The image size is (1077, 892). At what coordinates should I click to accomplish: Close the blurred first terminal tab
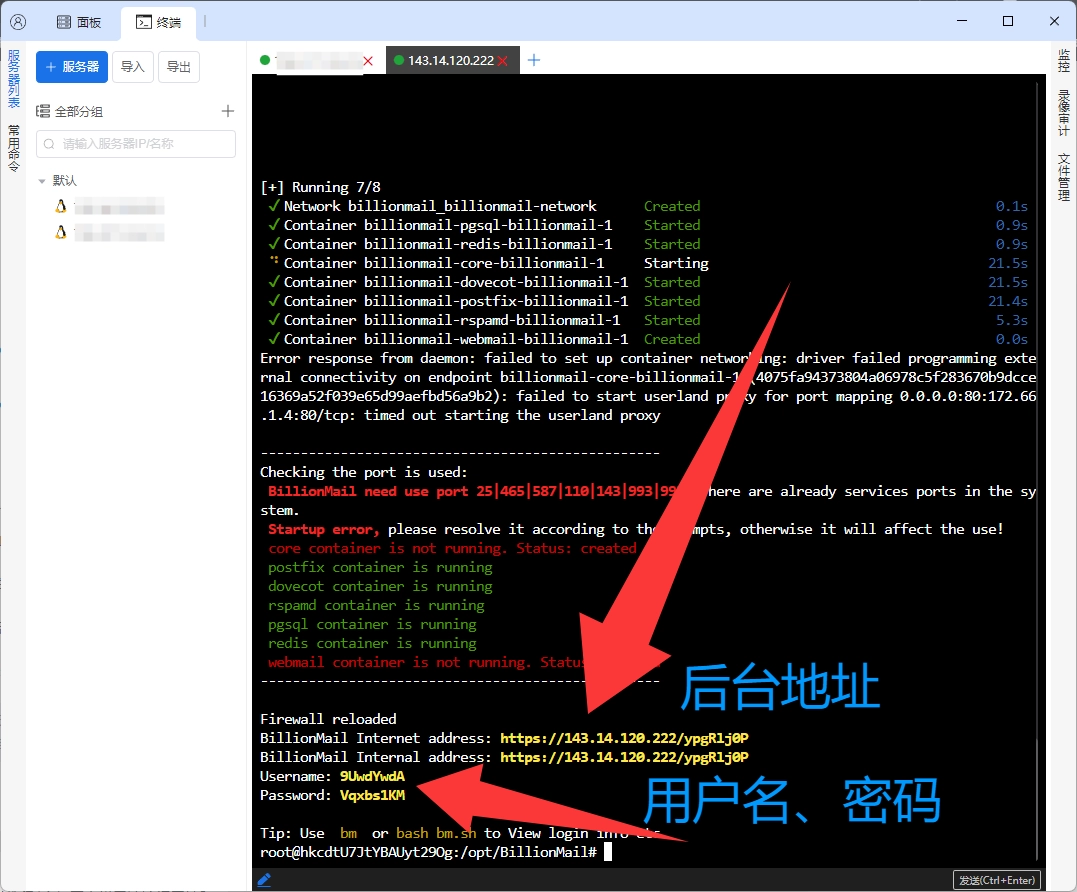point(368,61)
